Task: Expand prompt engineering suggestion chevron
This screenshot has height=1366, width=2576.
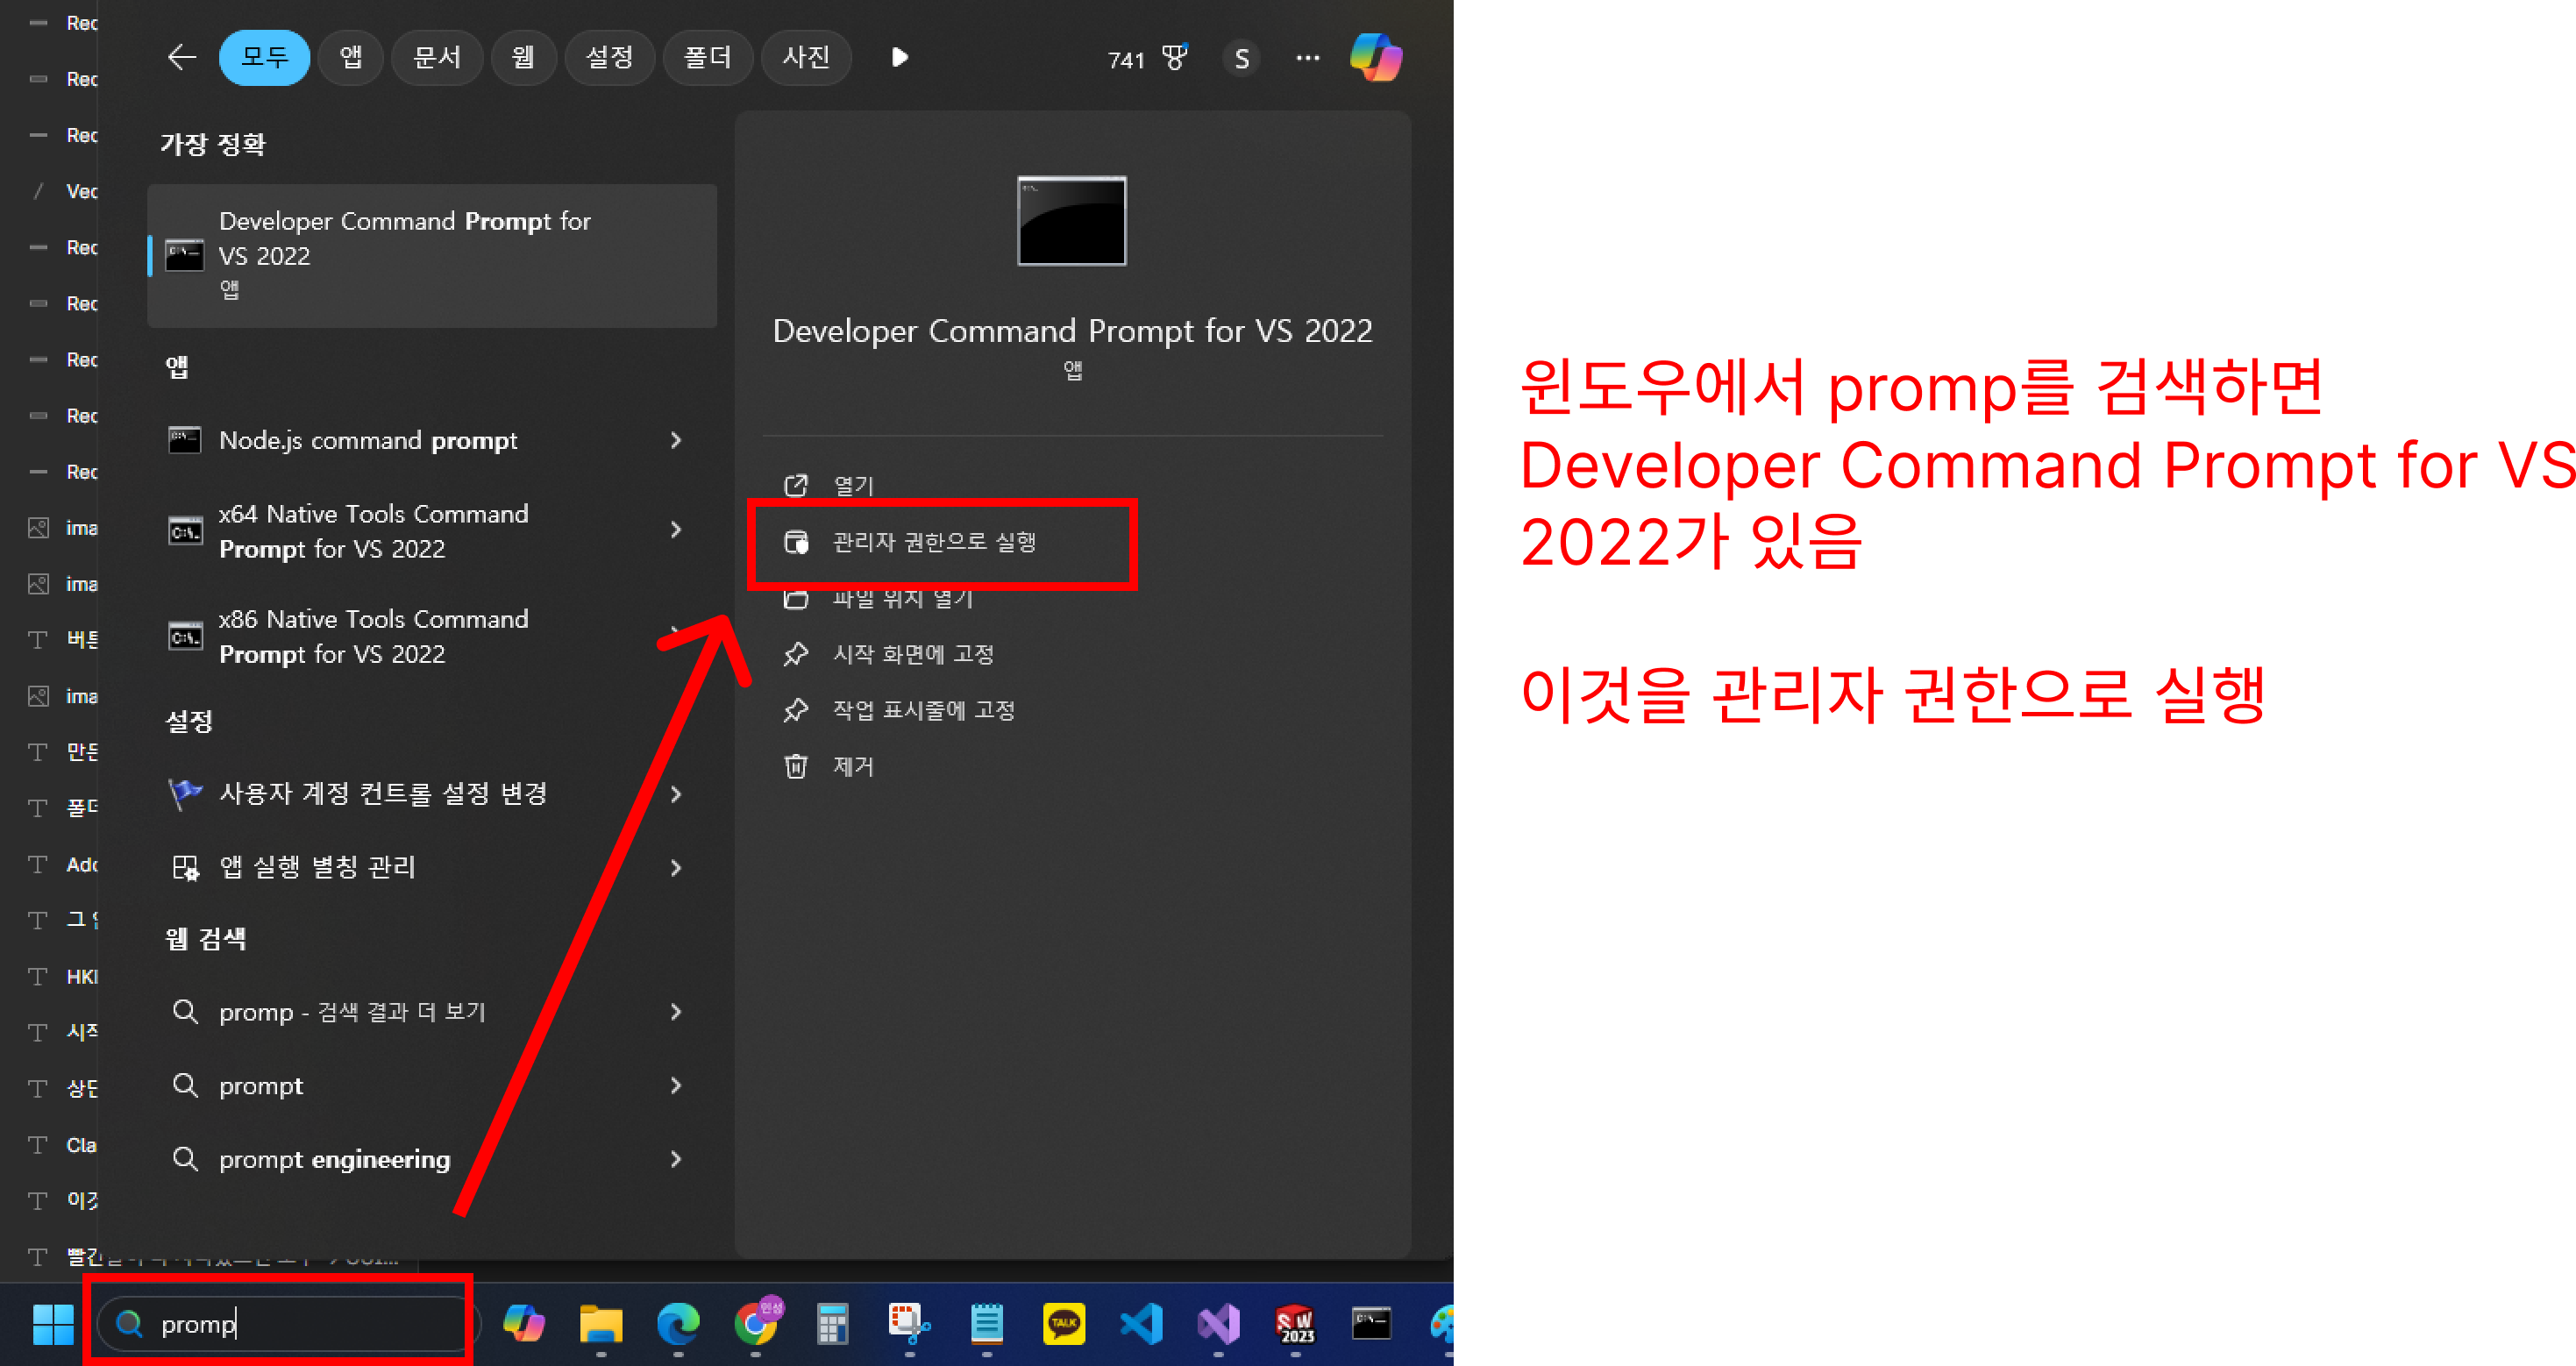Action: (x=676, y=1159)
